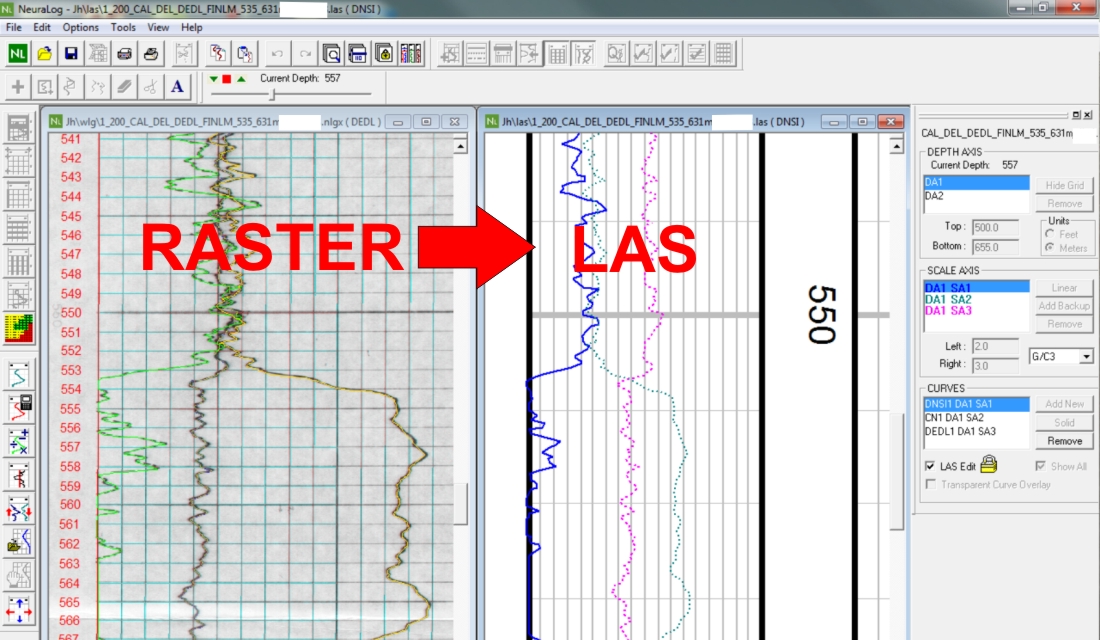Screen dimensions: 1100x640
Task: Open the G/C3 units dropdown
Action: click(x=1085, y=356)
